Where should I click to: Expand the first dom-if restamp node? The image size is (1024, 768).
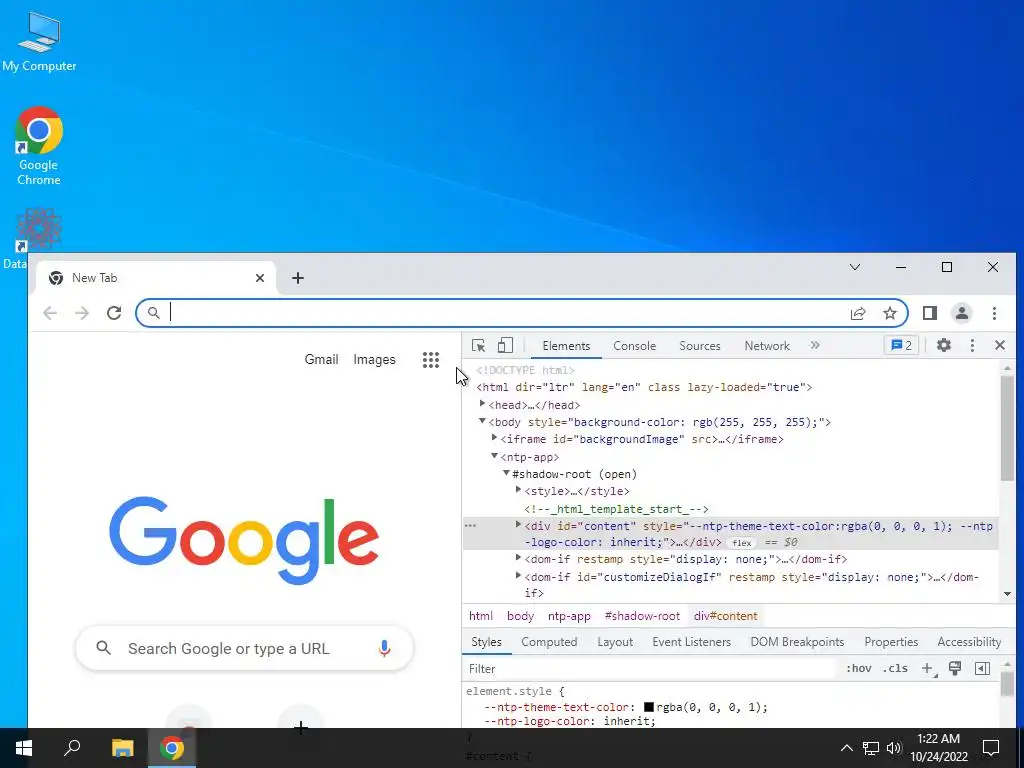[519, 558]
